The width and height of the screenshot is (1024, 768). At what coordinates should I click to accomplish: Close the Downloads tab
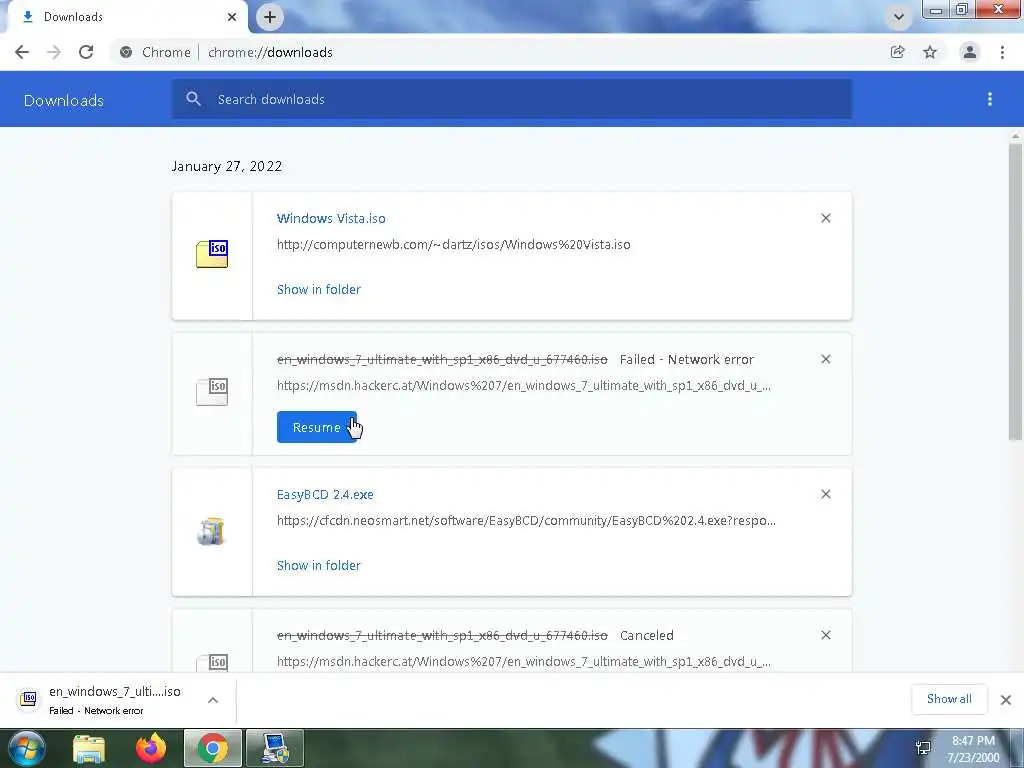click(x=232, y=17)
